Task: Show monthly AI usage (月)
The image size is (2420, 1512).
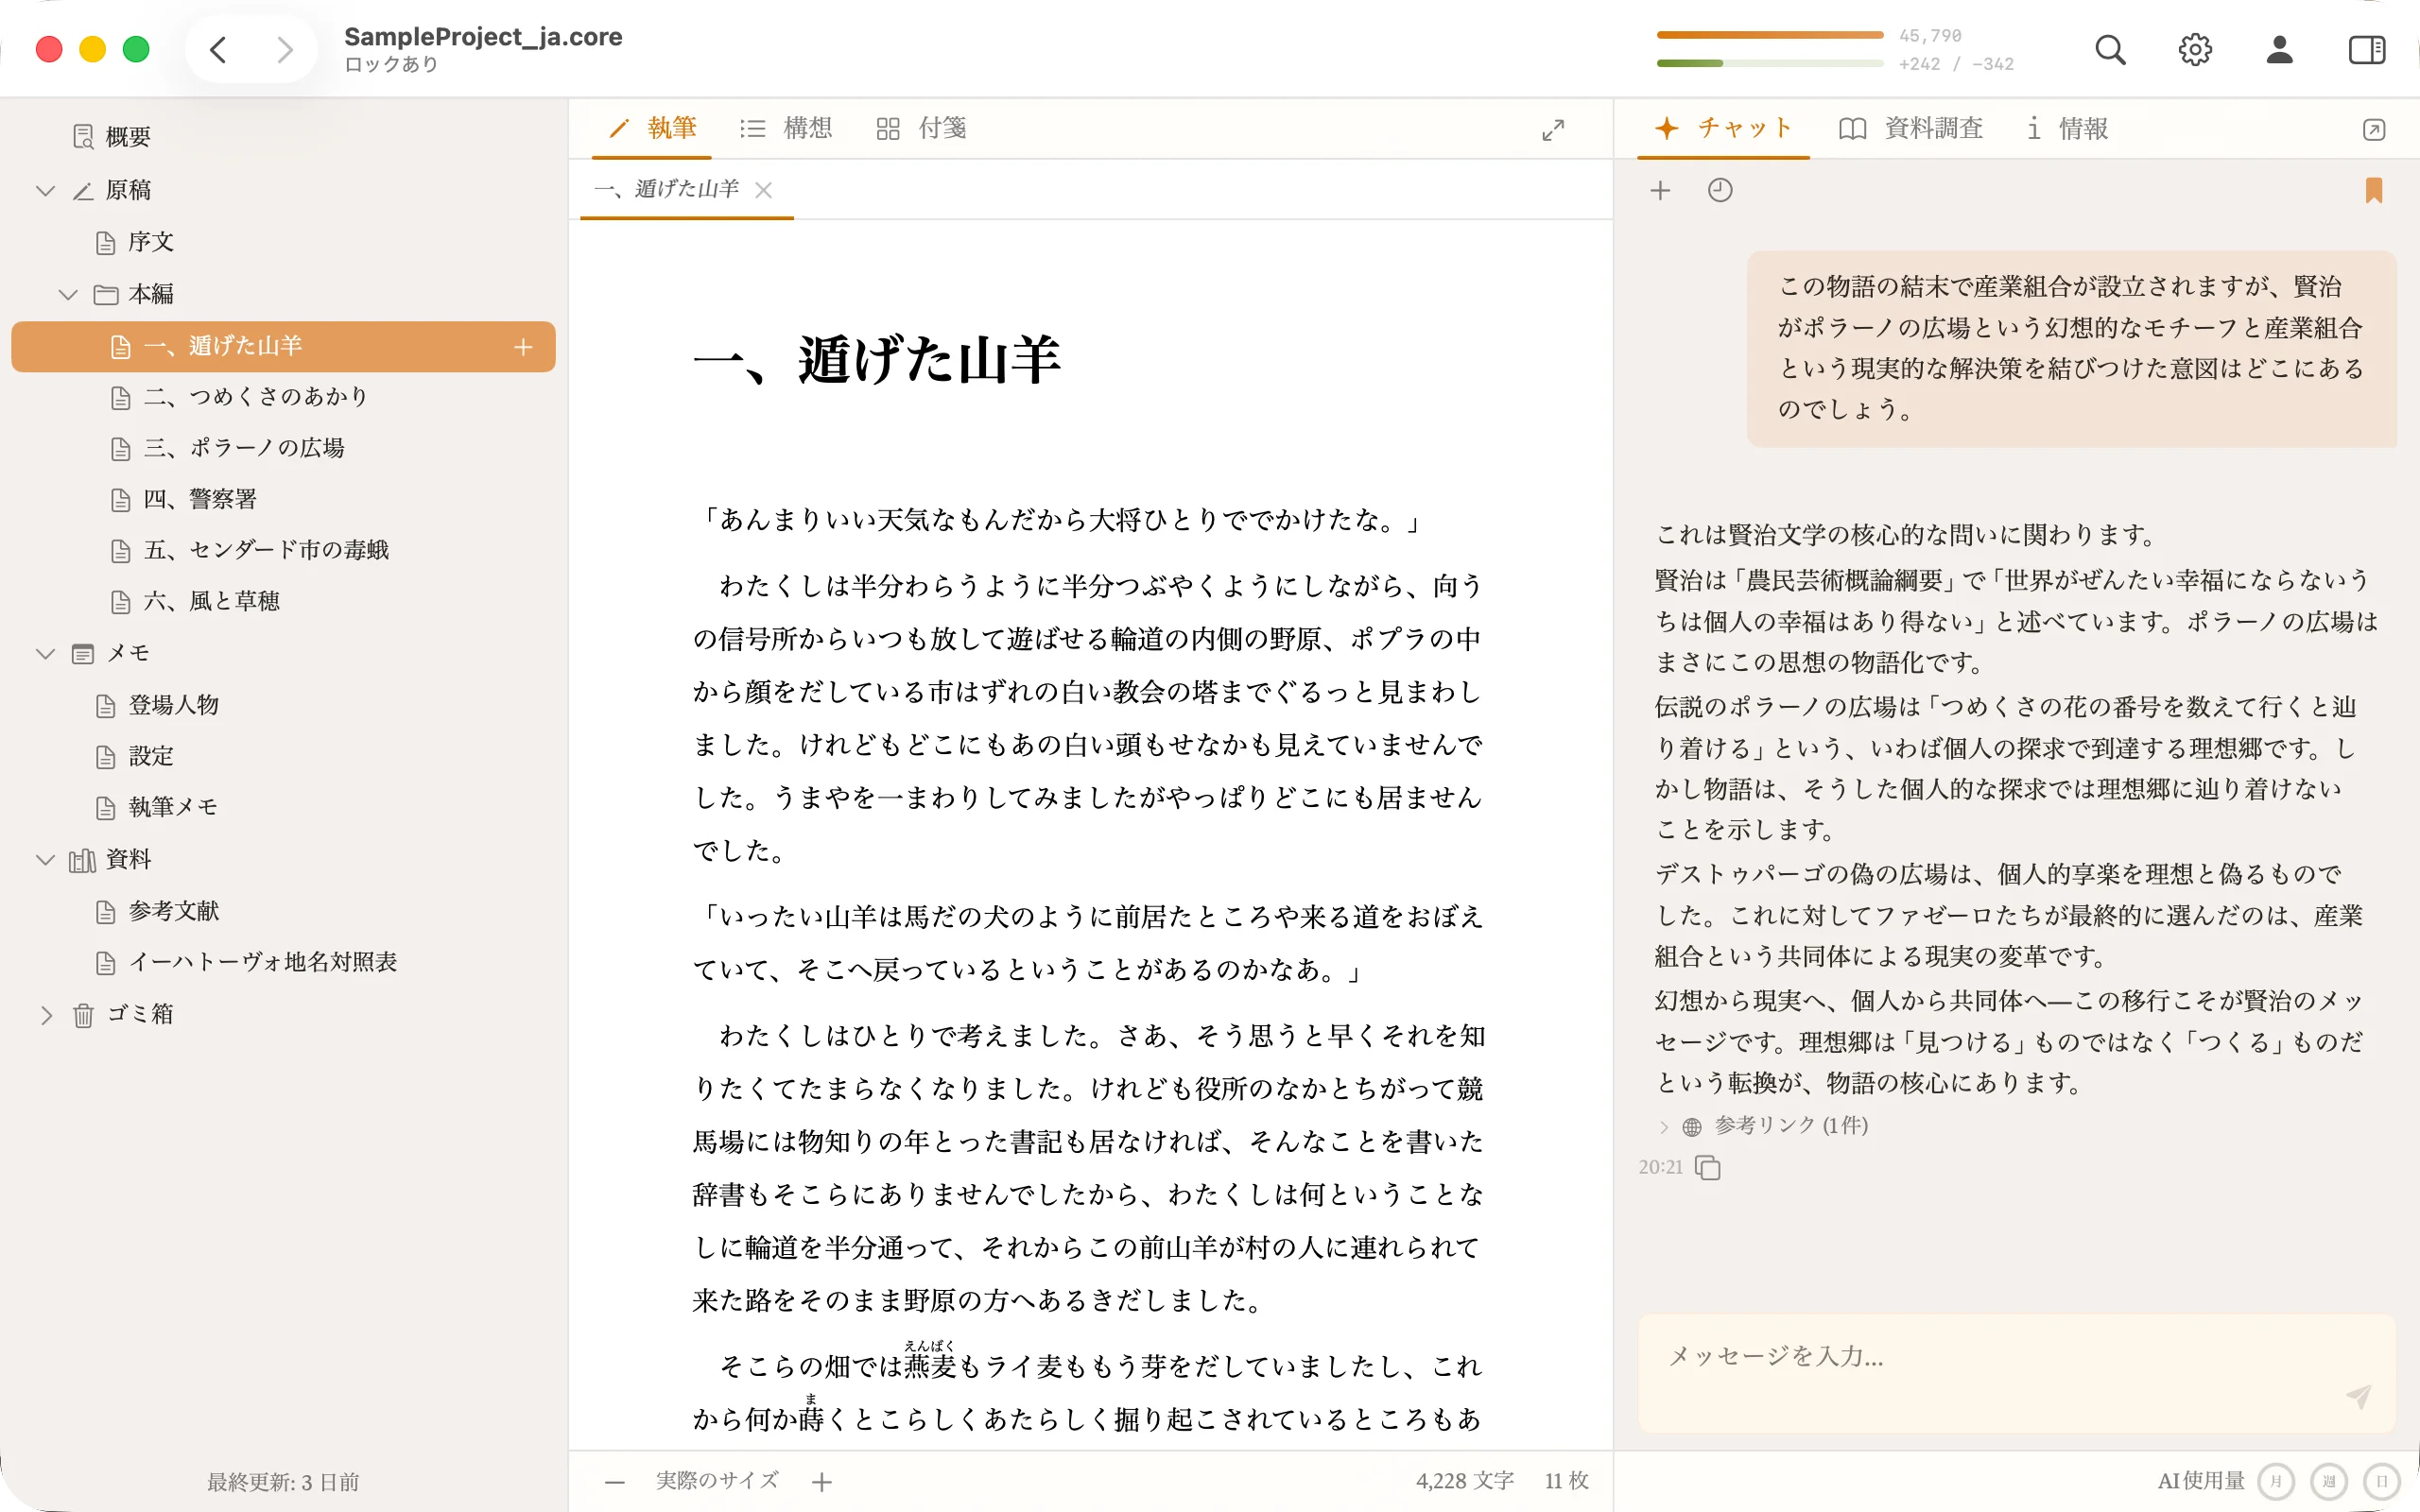Action: 2277,1481
